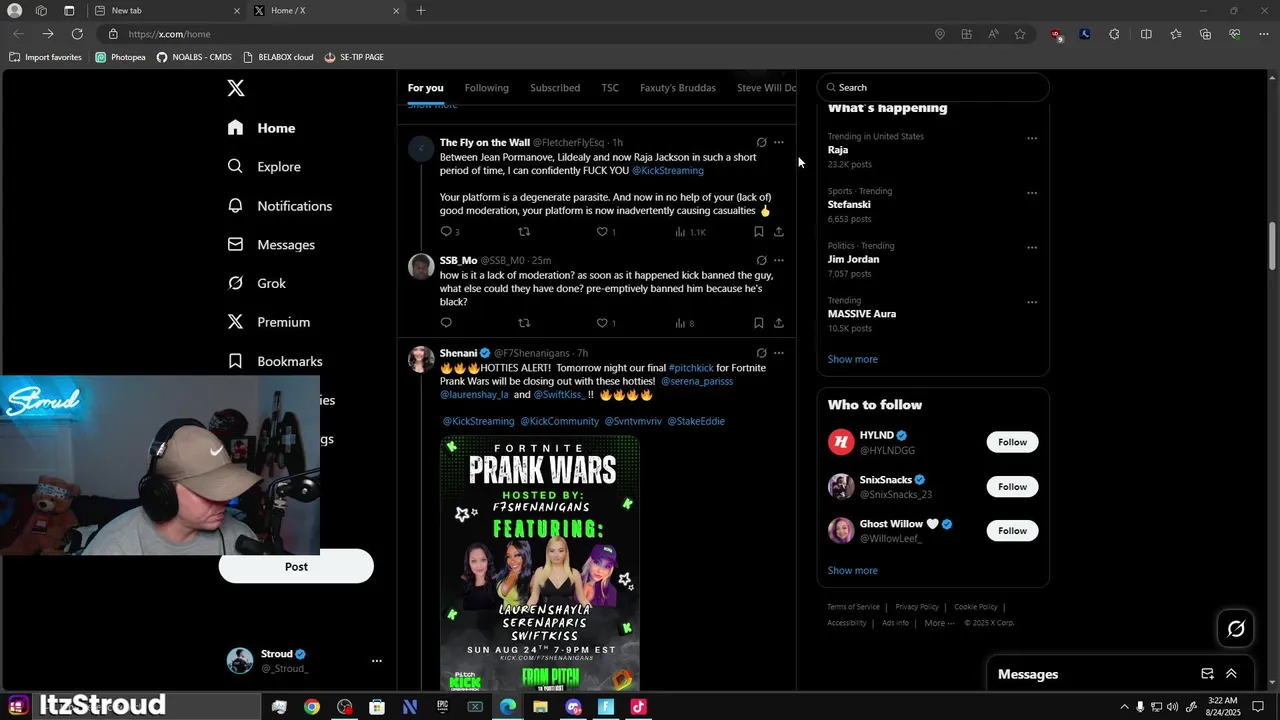Refresh the browser page
1280x720 pixels.
[x=77, y=34]
